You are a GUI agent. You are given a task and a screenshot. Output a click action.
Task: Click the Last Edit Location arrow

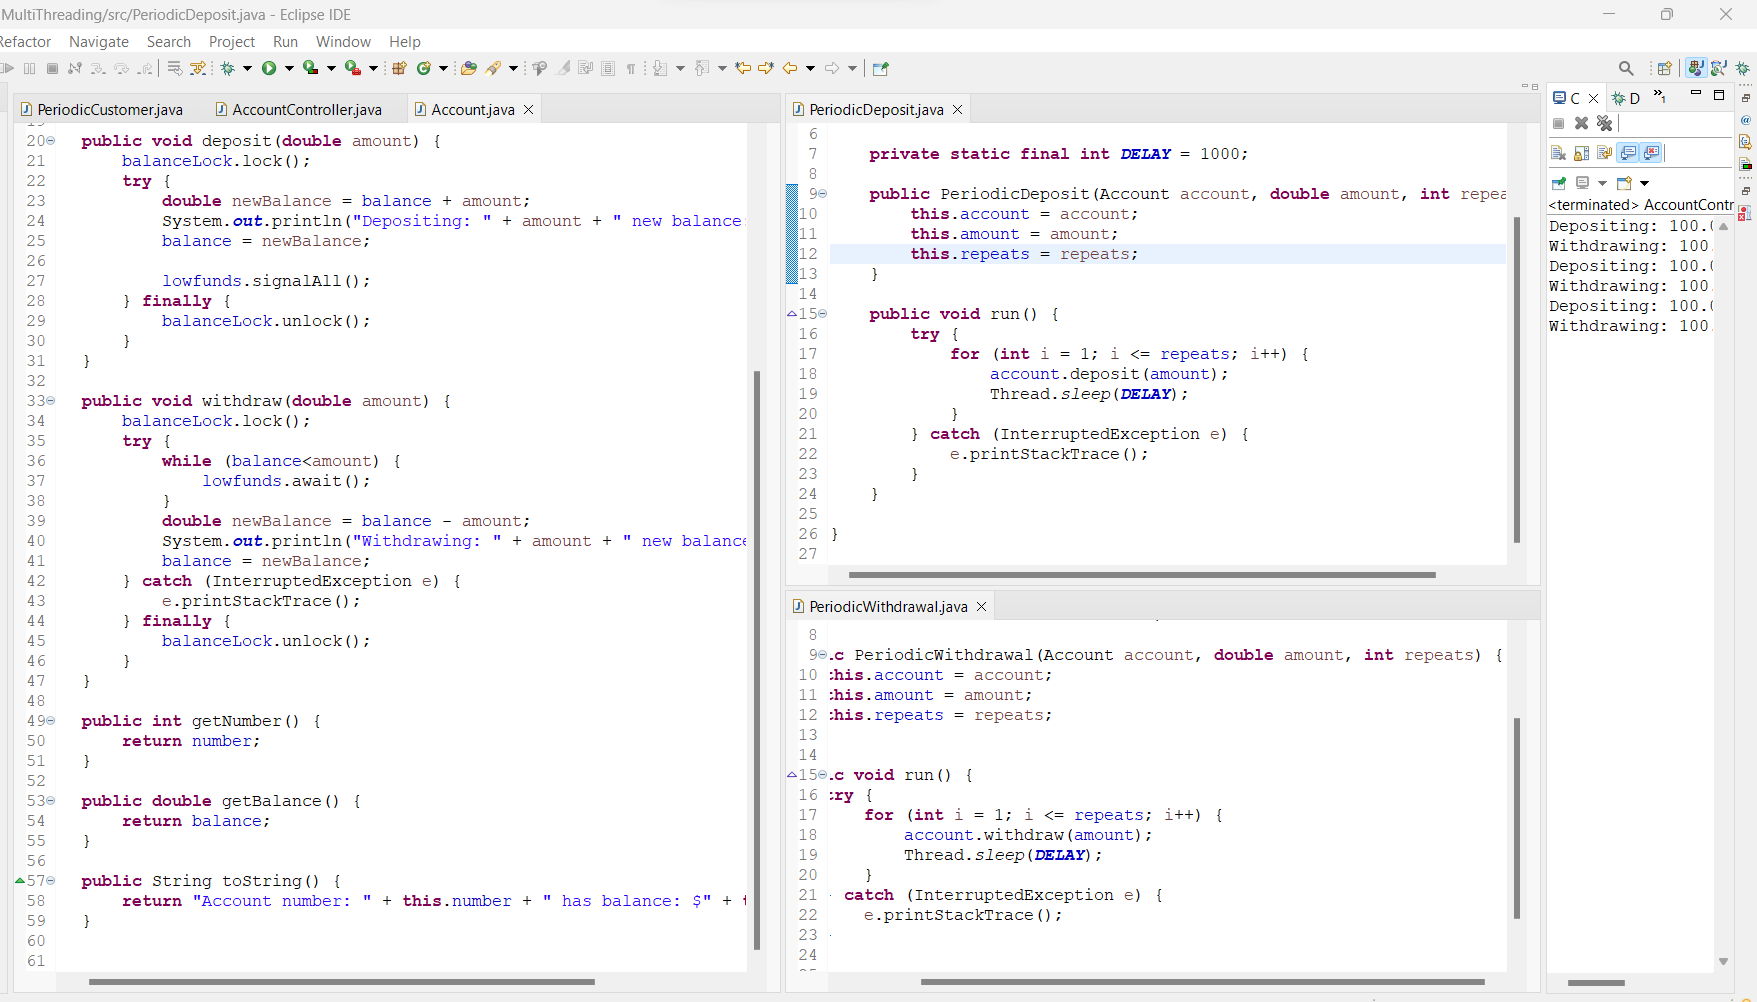click(x=743, y=68)
